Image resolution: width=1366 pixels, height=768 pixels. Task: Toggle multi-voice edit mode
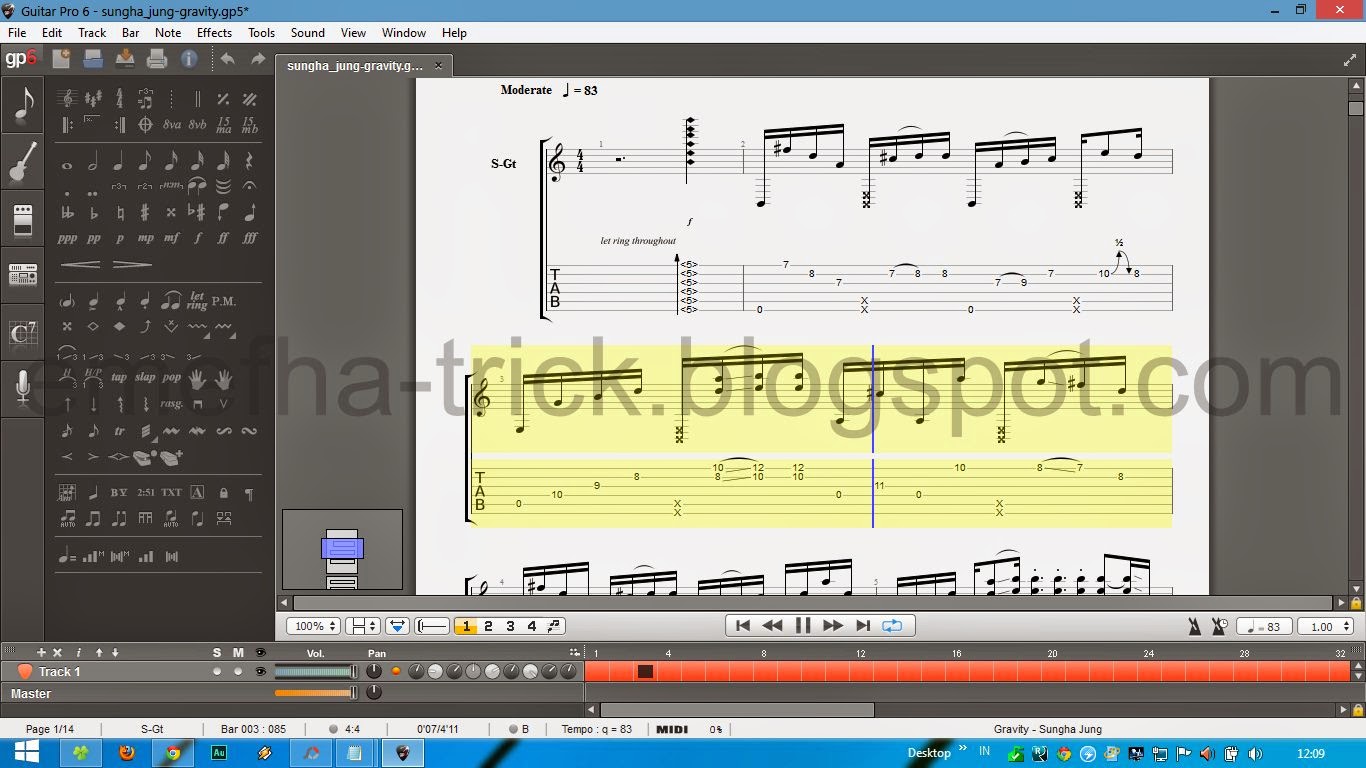pyautogui.click(x=554, y=626)
